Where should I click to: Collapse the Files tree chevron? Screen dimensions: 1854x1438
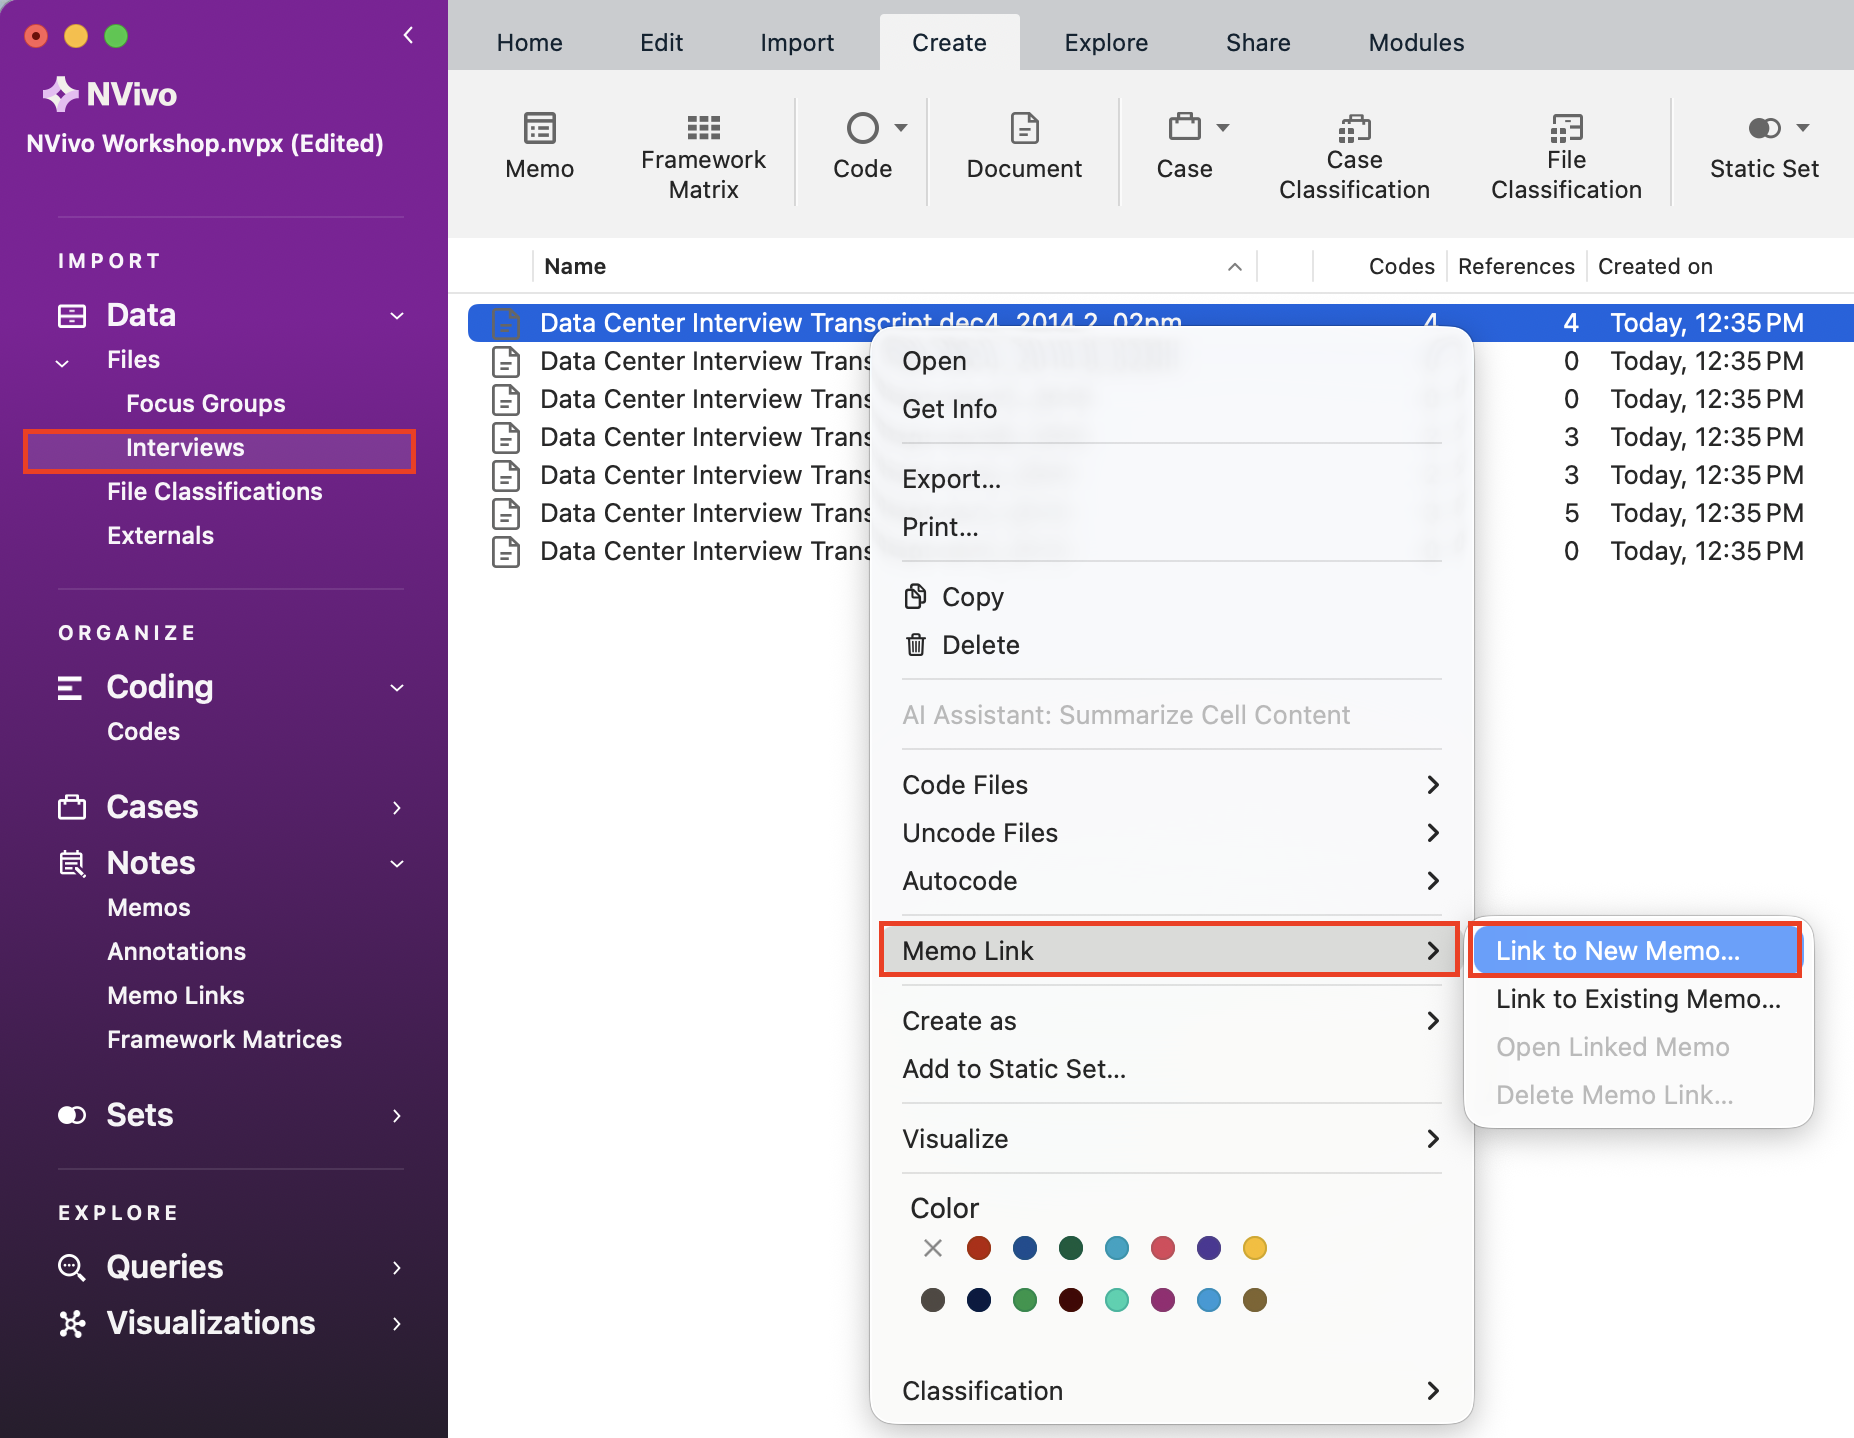pyautogui.click(x=63, y=363)
